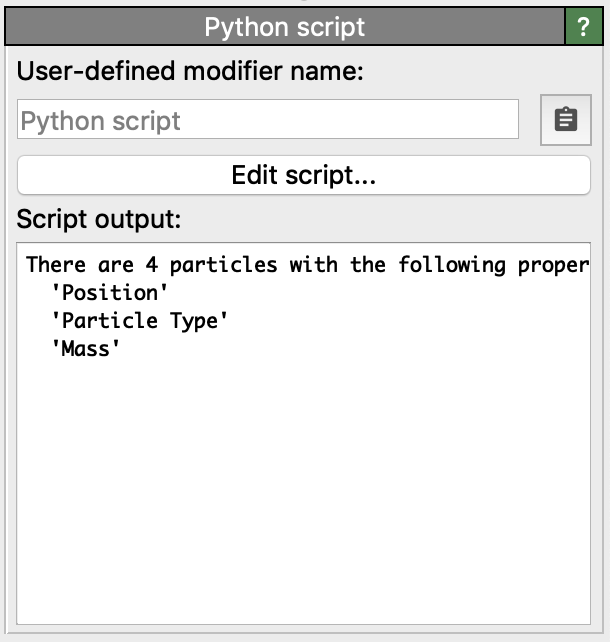Select the 'Position' line in script output
Image resolution: width=610 pixels, height=642 pixels.
point(110,293)
